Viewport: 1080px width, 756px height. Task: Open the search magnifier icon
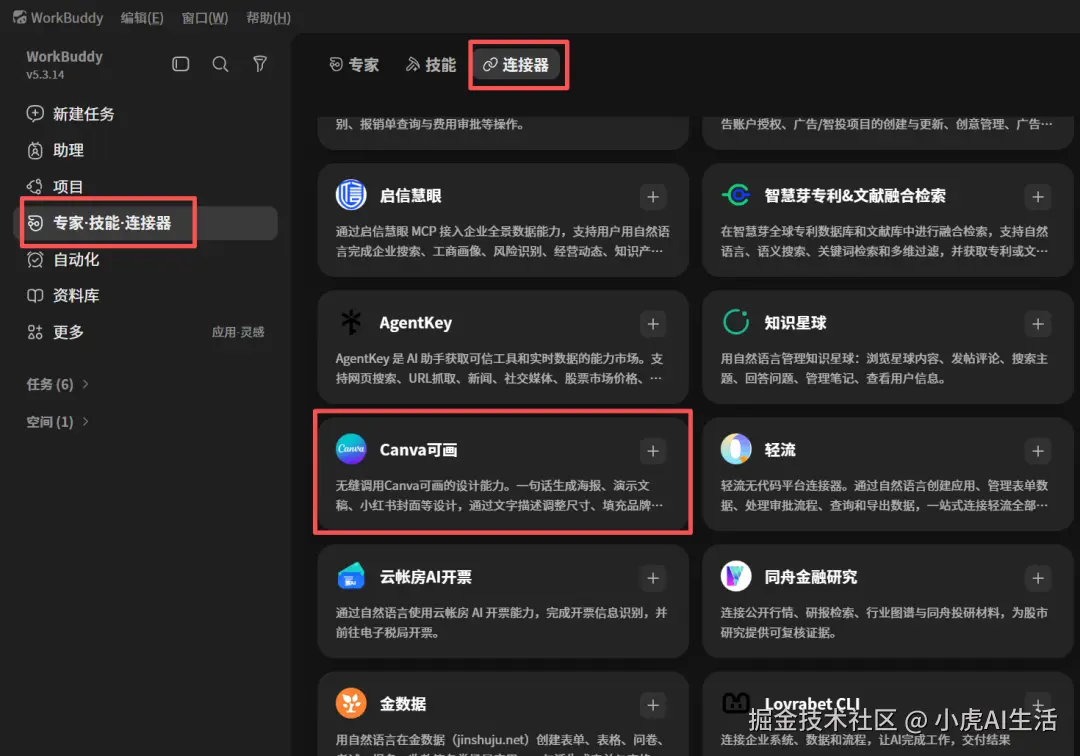click(220, 64)
